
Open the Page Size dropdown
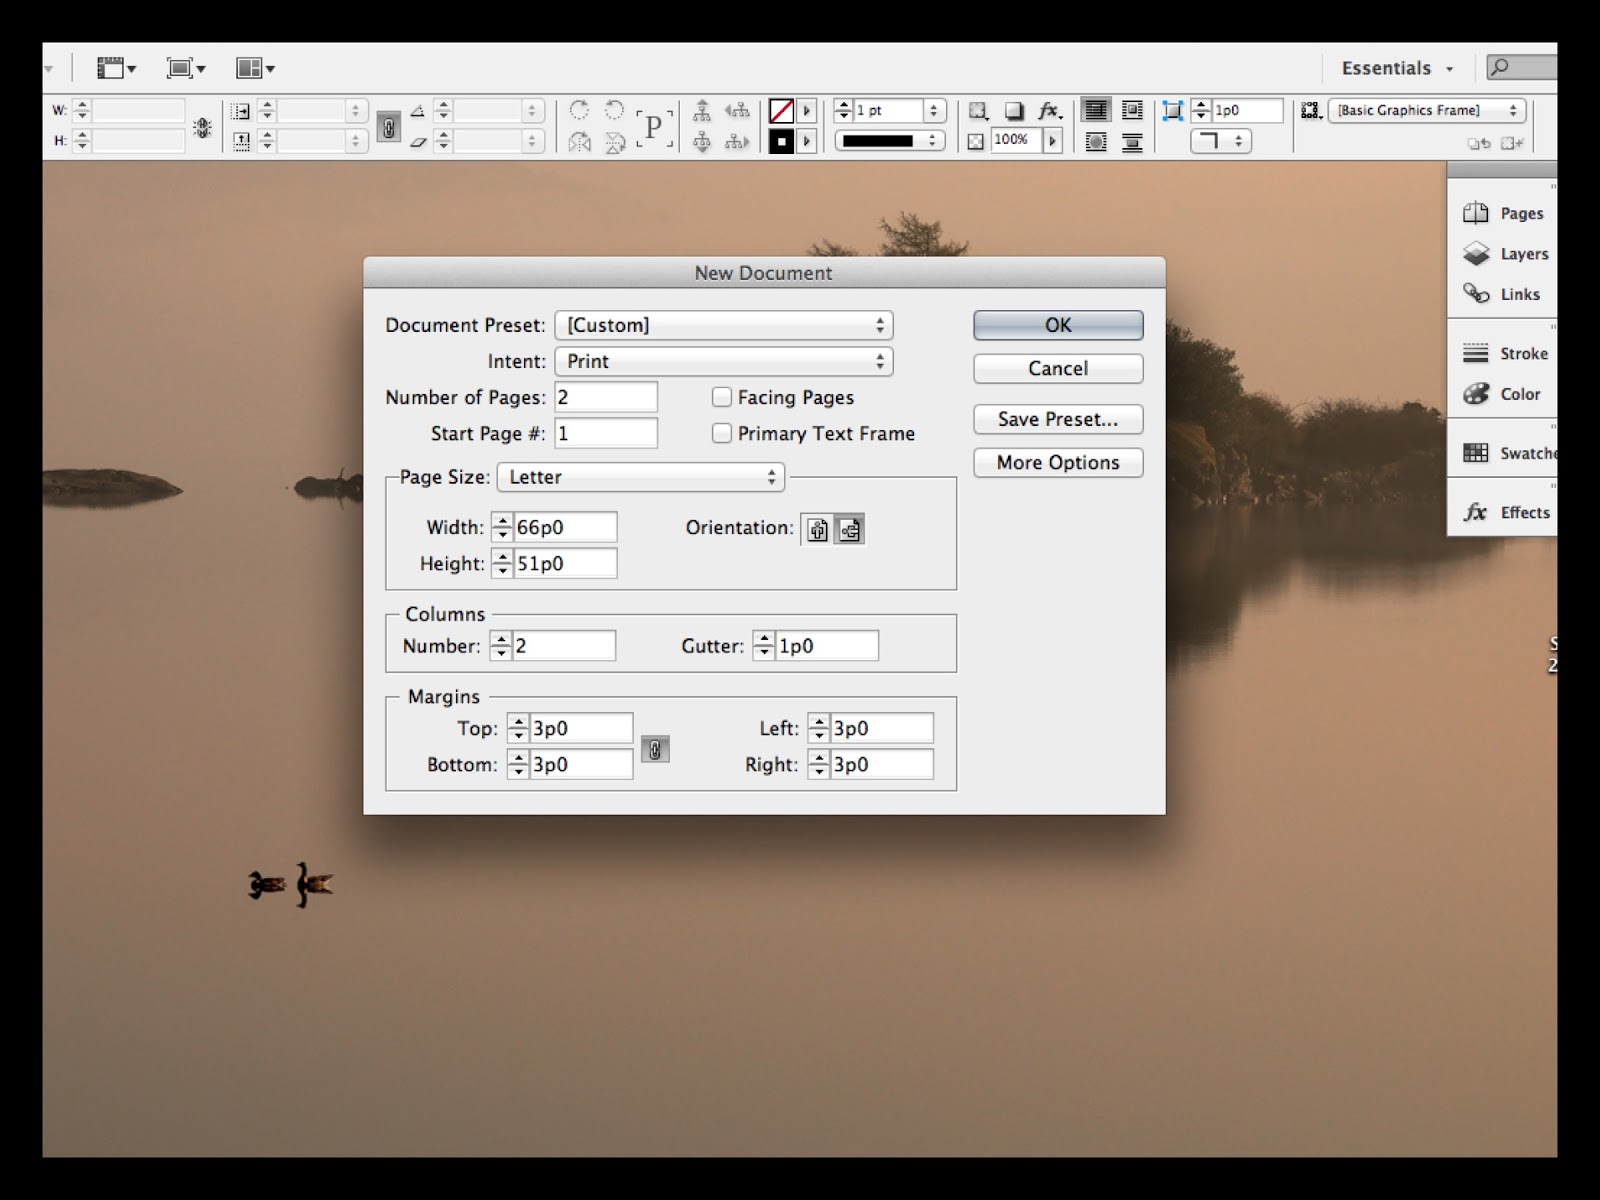(x=641, y=477)
